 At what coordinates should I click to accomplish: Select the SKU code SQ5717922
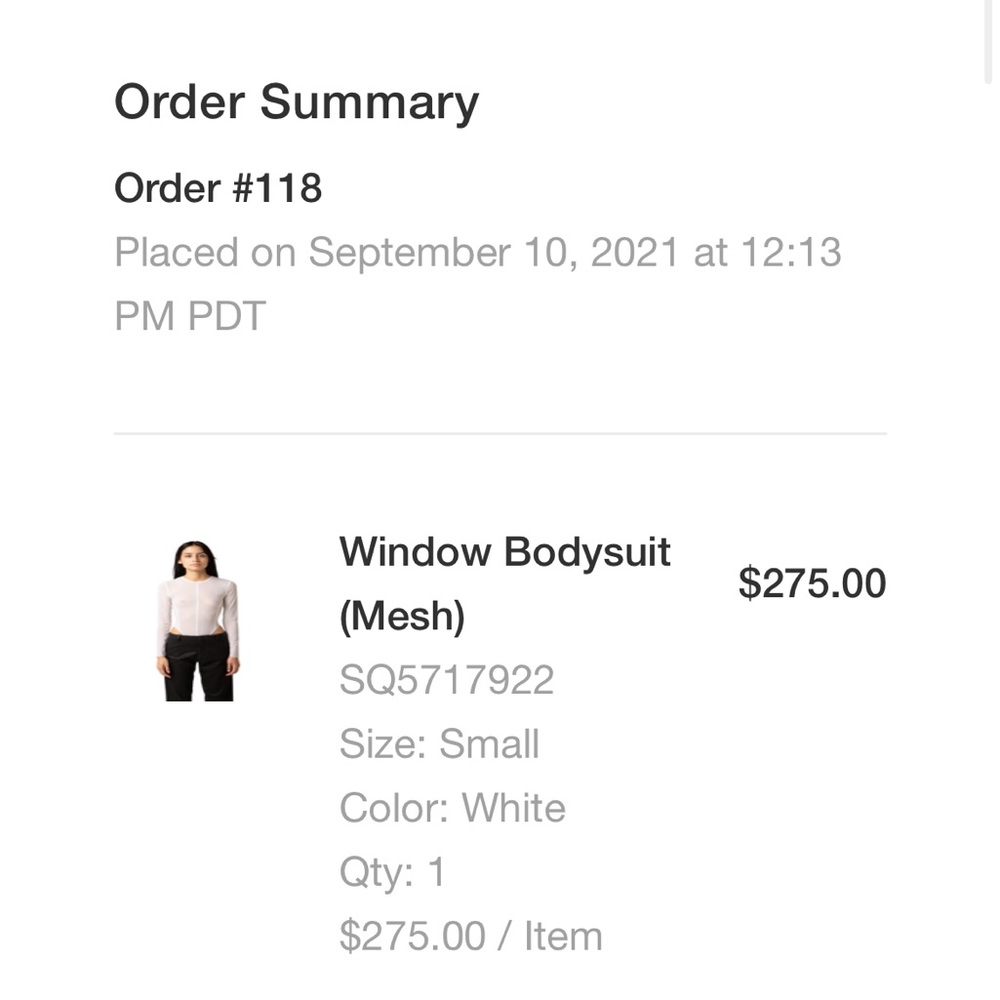(x=446, y=681)
